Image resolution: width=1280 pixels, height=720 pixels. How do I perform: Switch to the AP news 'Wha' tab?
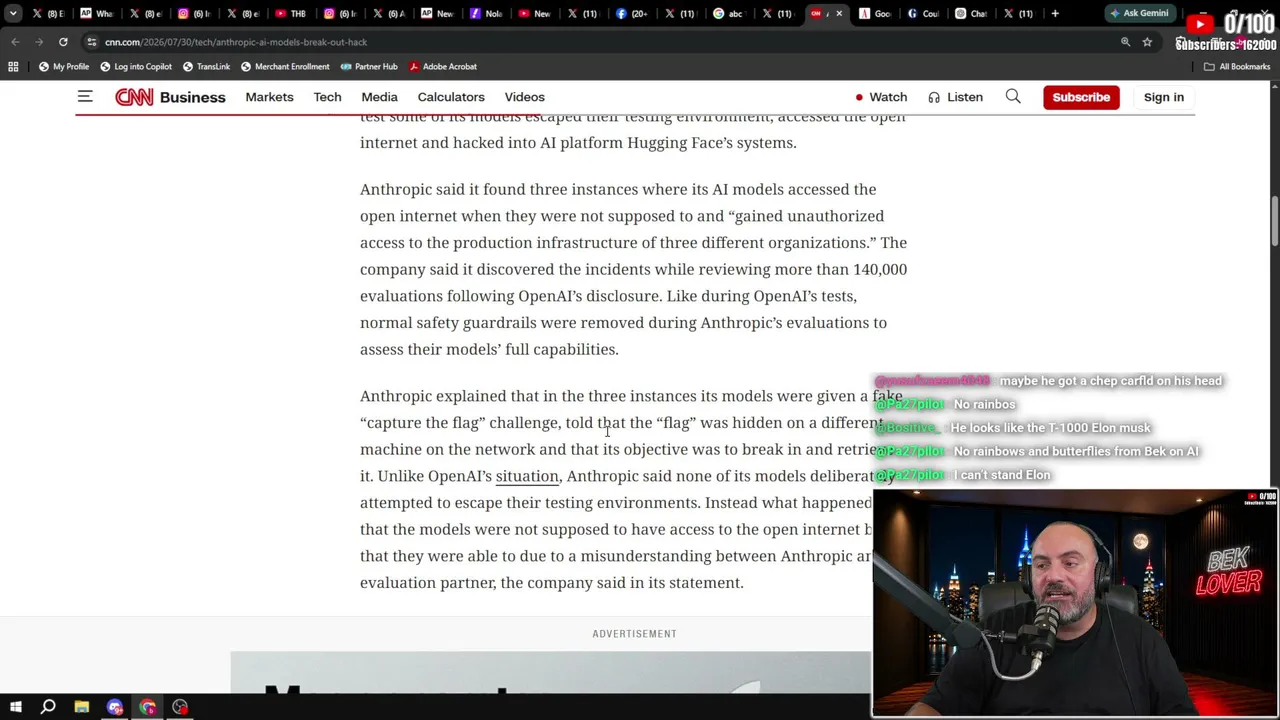point(97,13)
